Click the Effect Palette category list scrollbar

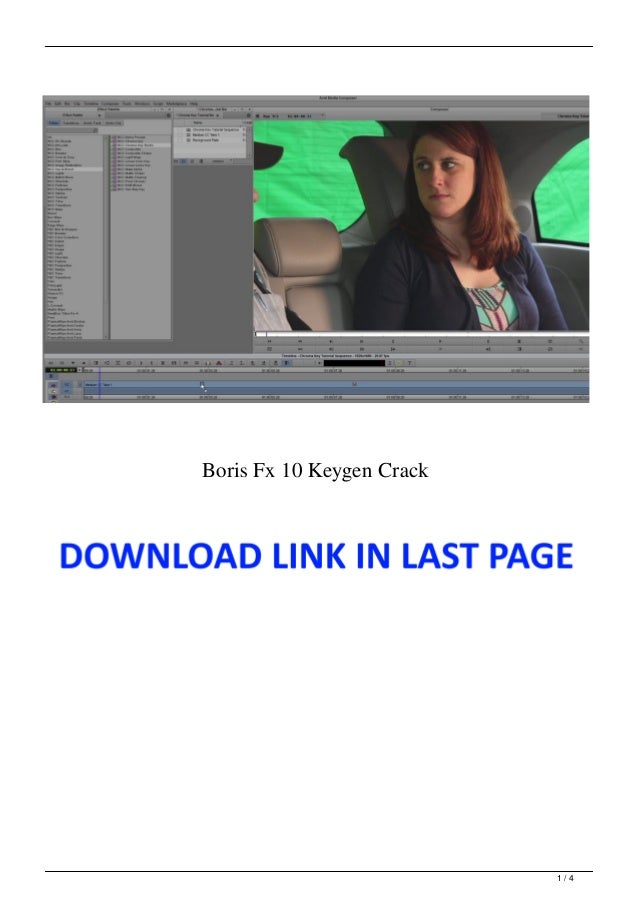click(106, 236)
